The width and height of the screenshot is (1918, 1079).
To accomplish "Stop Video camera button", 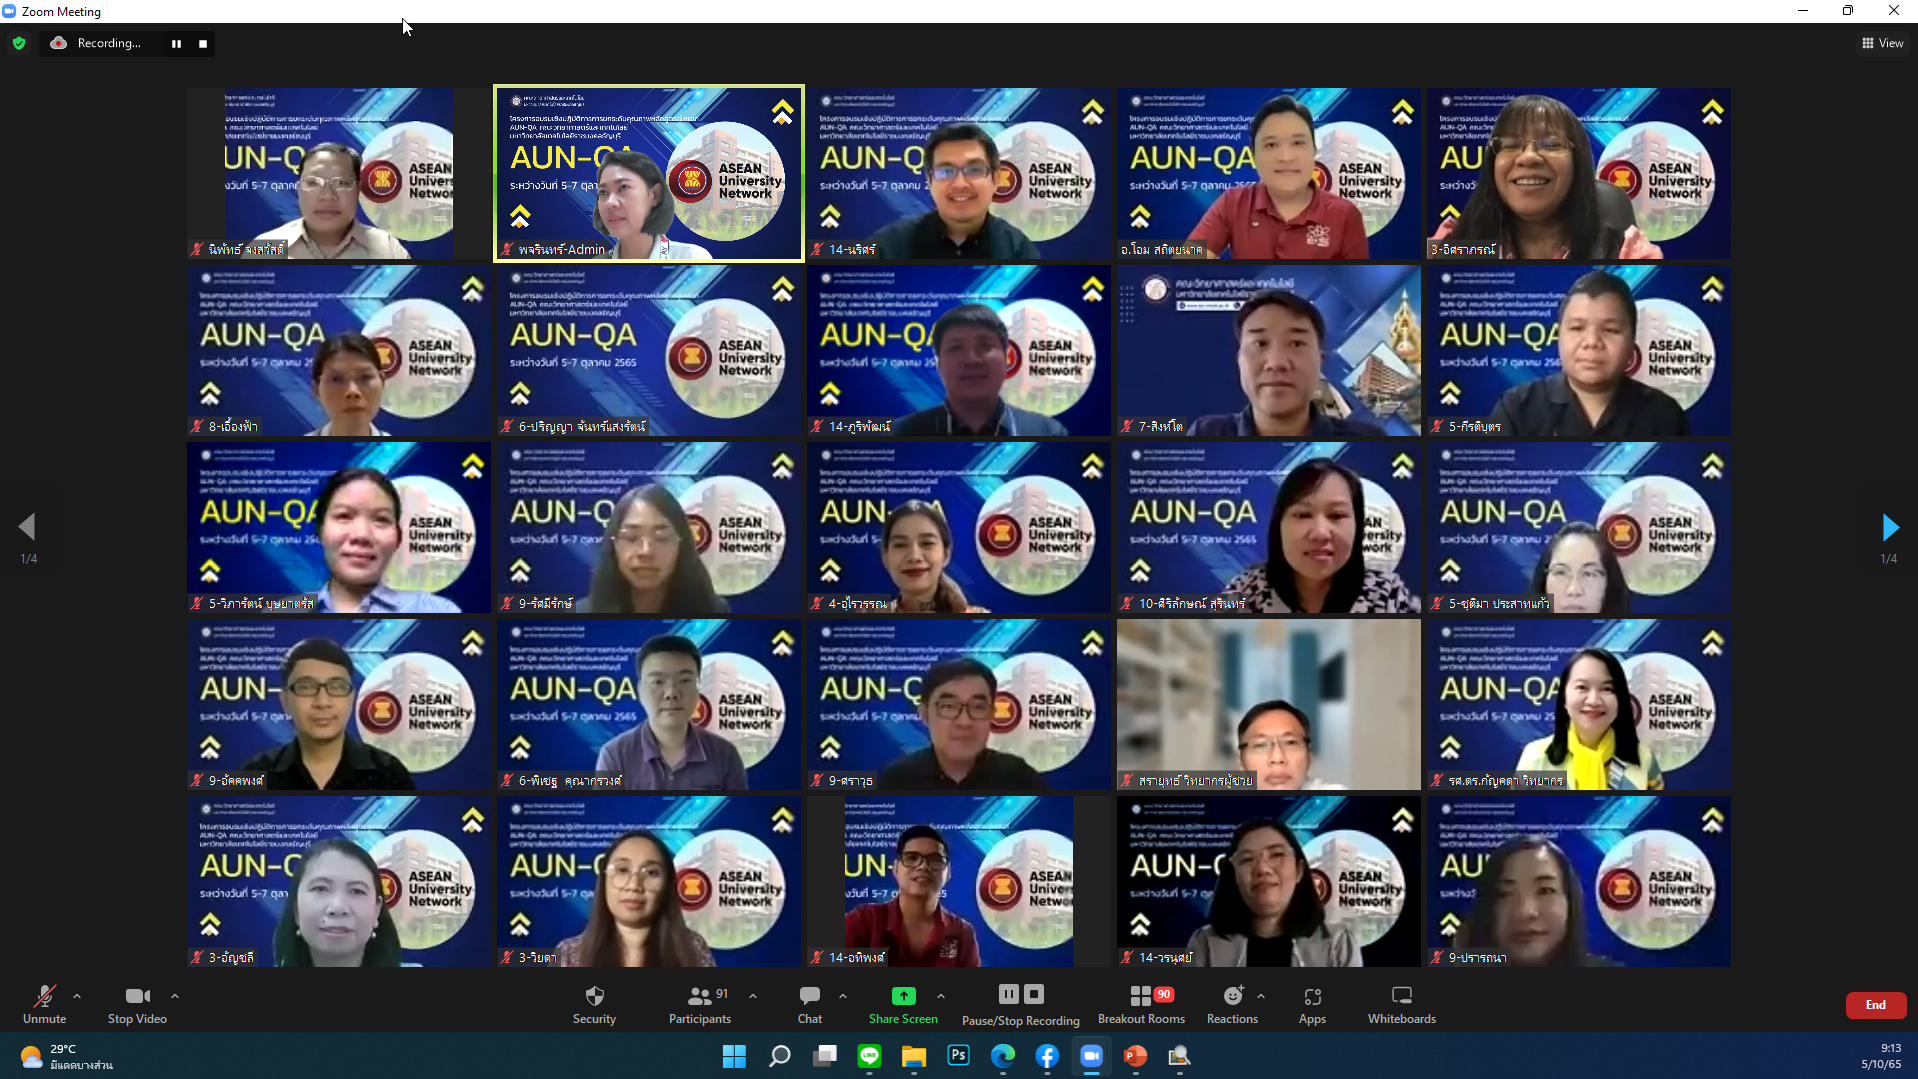I will pyautogui.click(x=137, y=1004).
